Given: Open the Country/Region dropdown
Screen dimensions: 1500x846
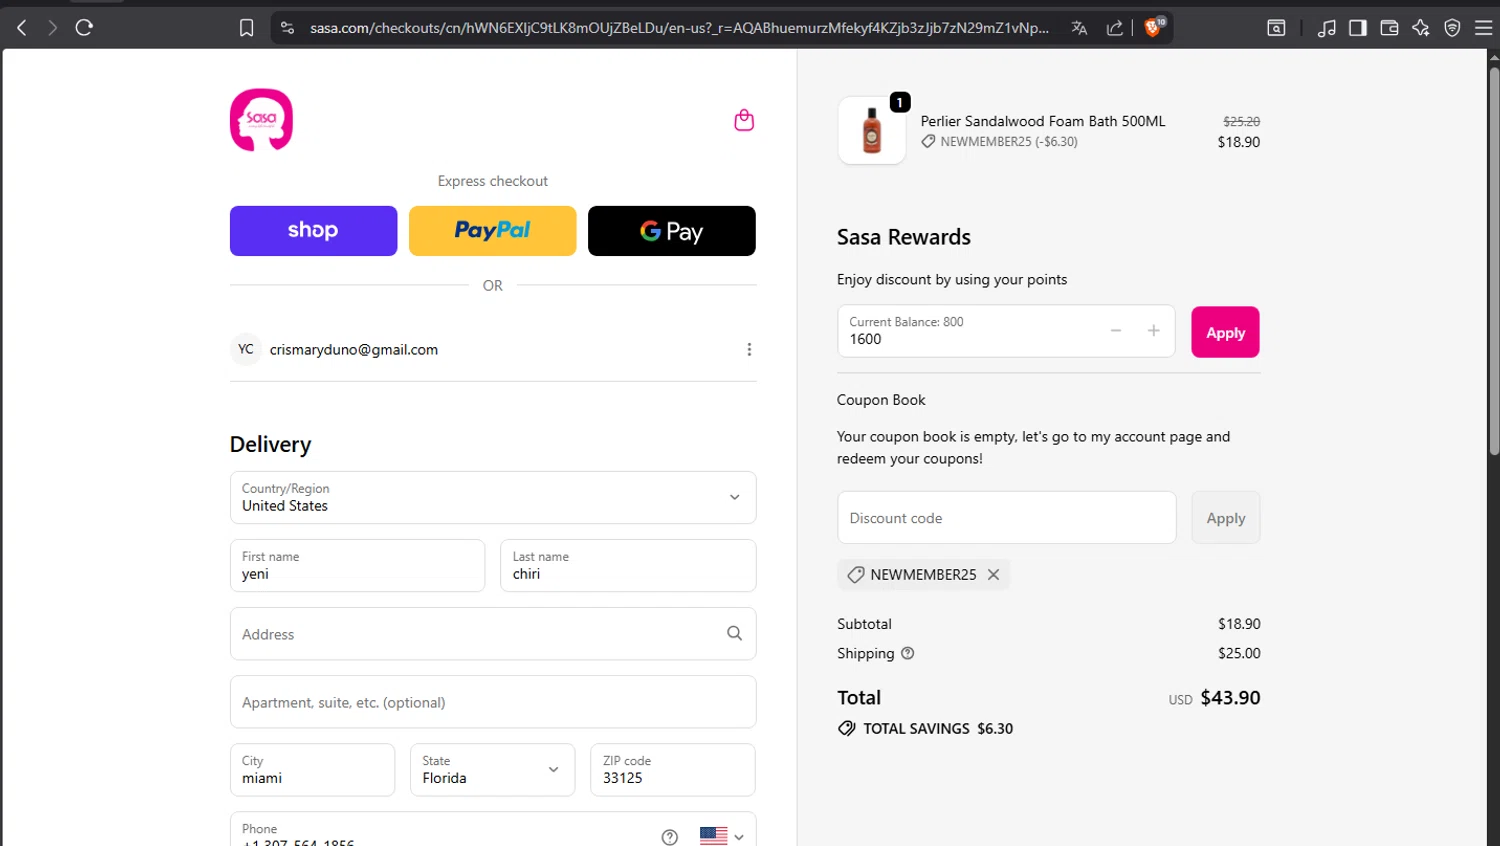Looking at the screenshot, I should (x=493, y=497).
